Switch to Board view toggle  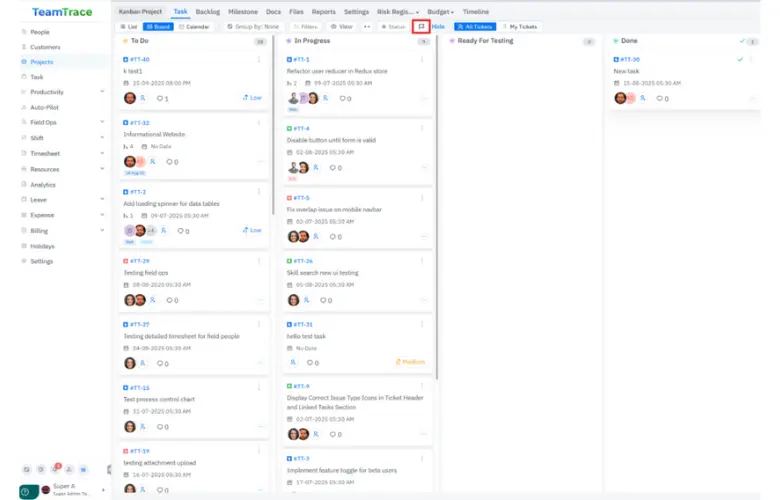point(157,26)
